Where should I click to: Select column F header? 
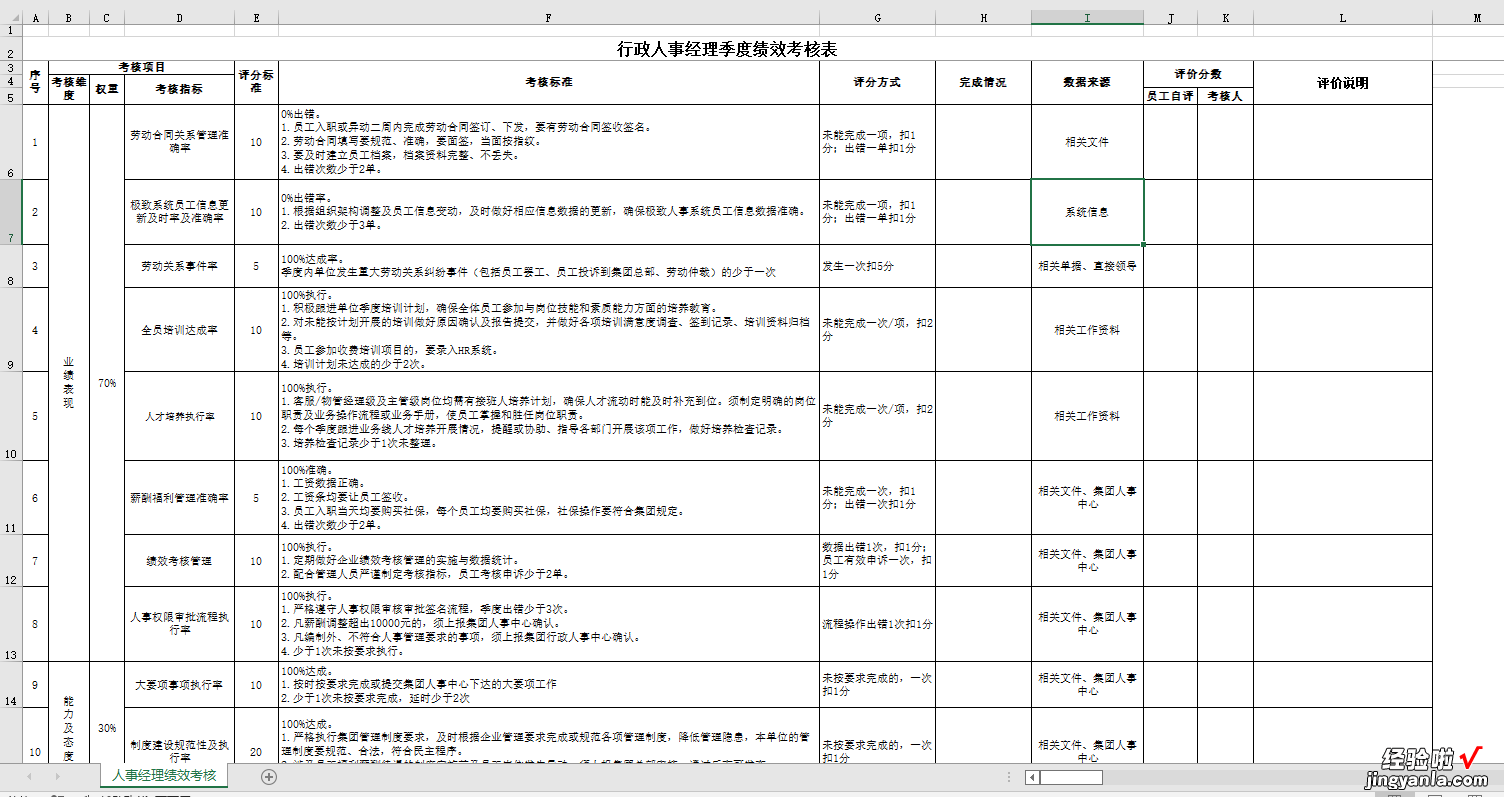pyautogui.click(x=549, y=17)
